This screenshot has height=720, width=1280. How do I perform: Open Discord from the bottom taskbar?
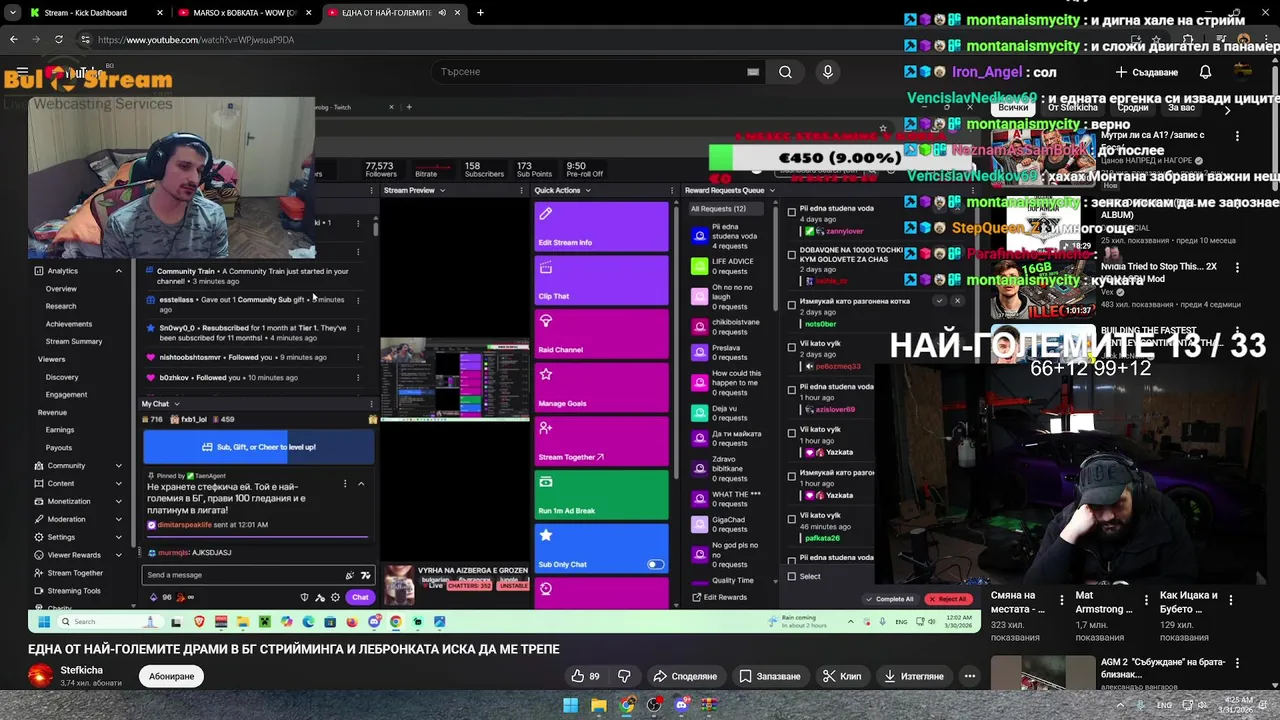[x=682, y=705]
